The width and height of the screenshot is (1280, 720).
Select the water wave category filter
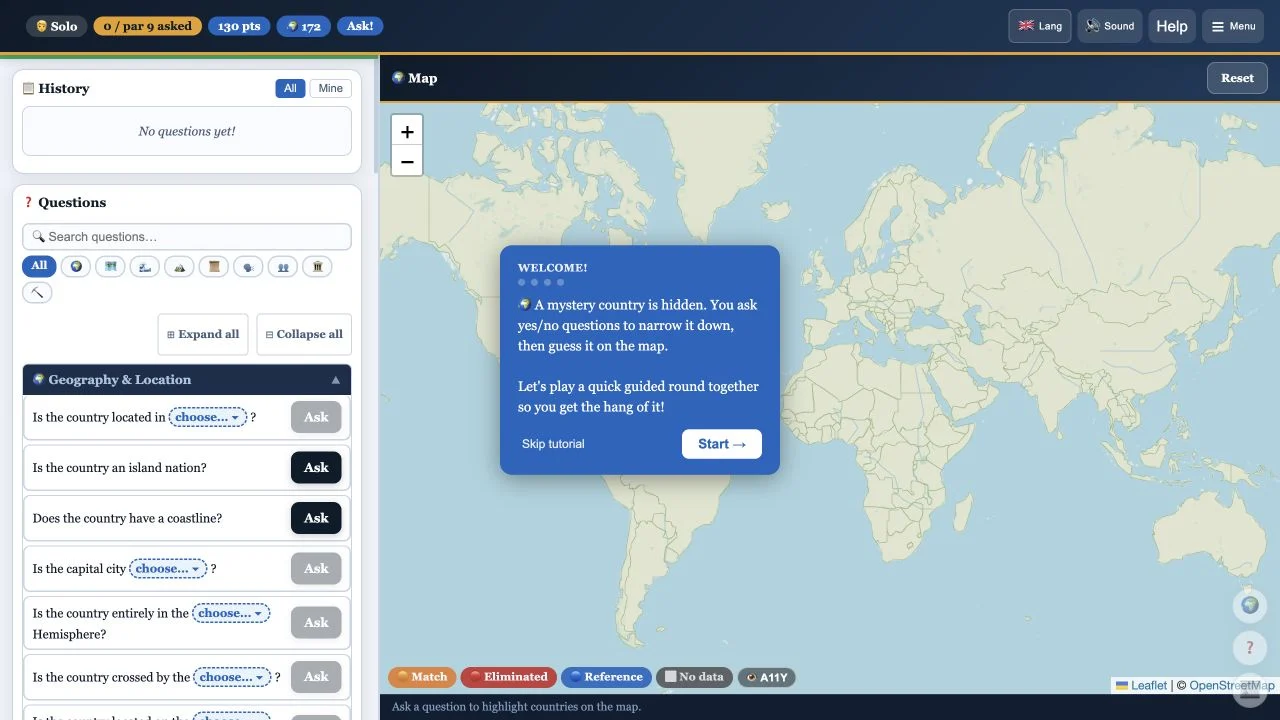144,267
